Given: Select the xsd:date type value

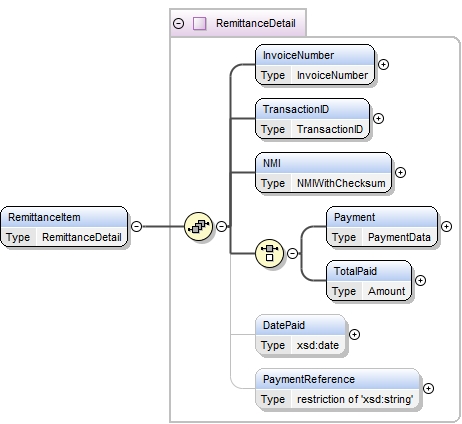Looking at the screenshot, I should click(x=318, y=345).
